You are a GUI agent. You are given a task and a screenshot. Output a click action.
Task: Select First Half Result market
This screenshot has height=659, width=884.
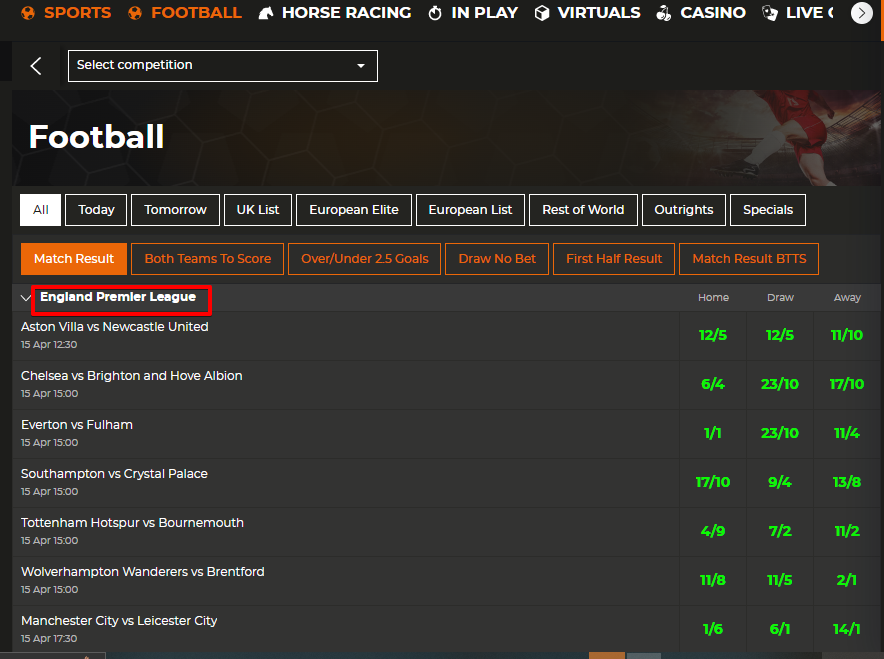(614, 259)
